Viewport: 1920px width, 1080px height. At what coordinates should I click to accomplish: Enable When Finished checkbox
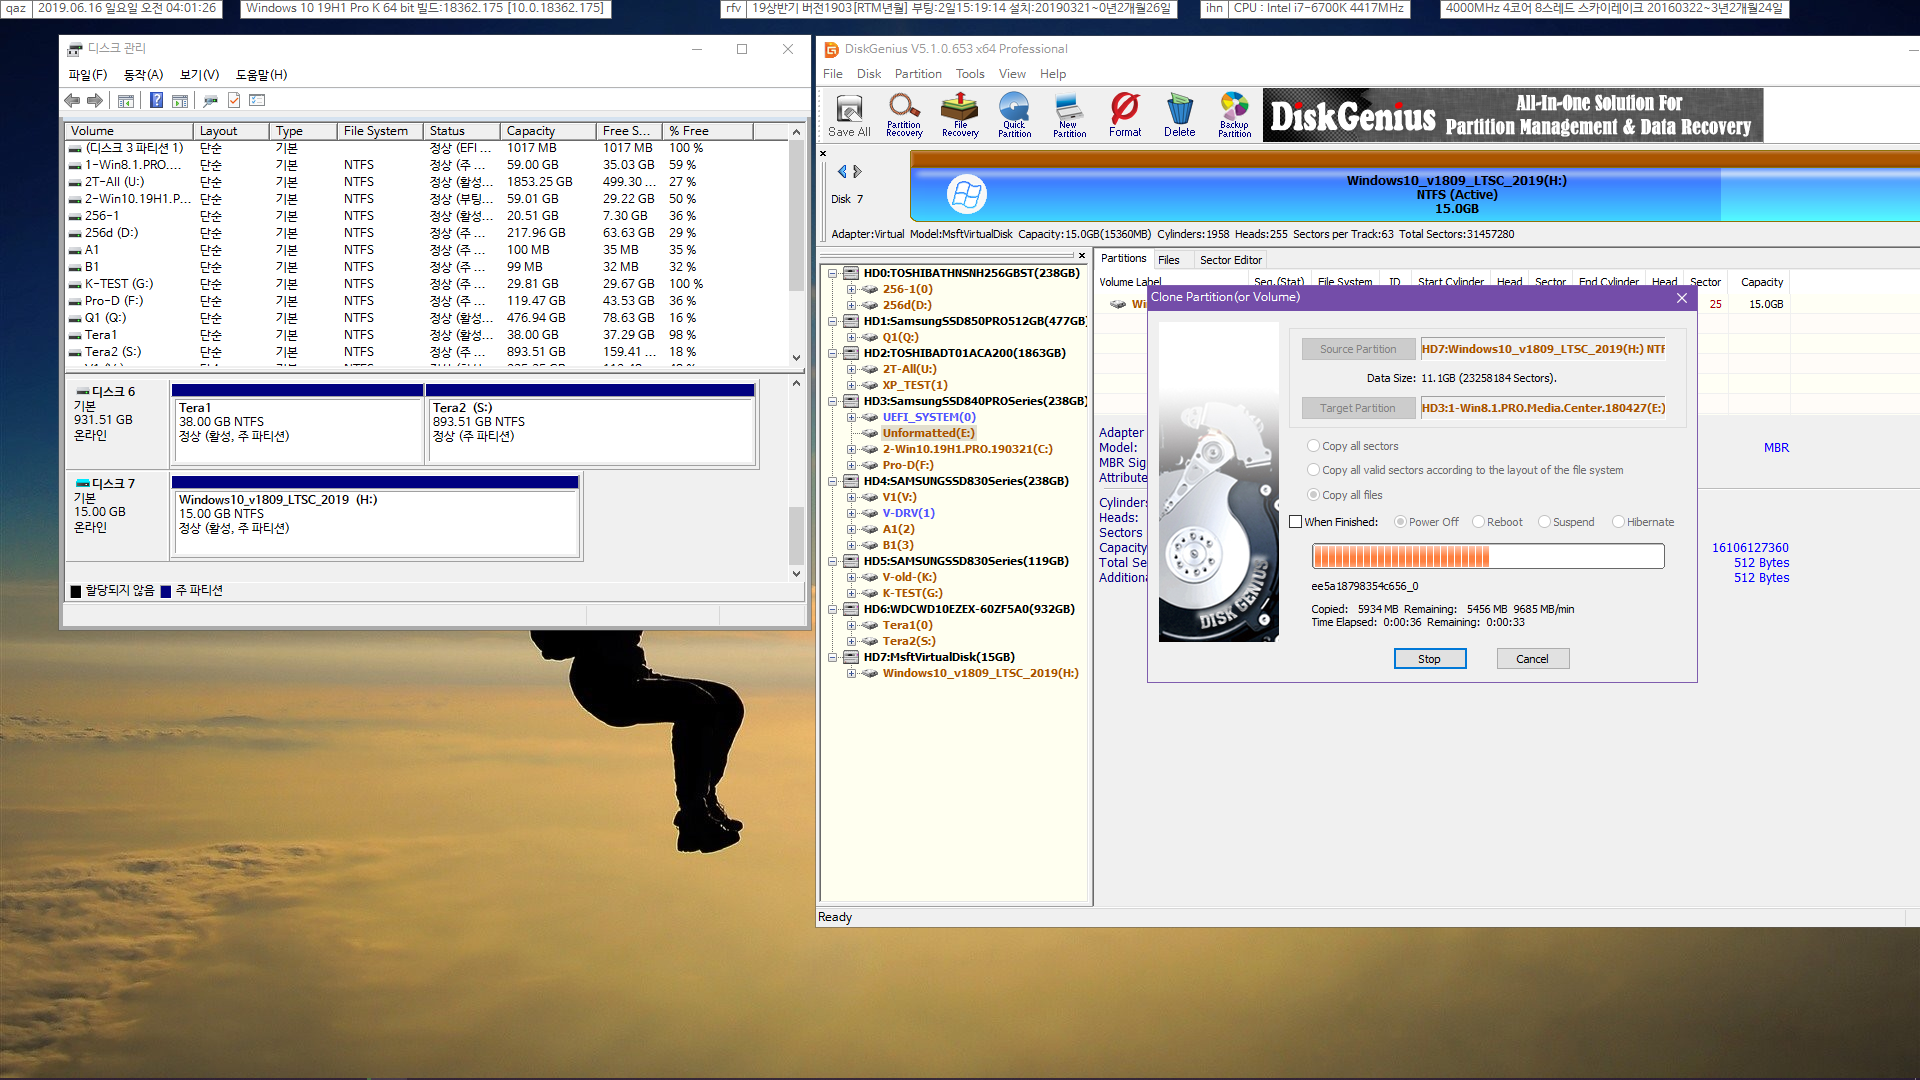pos(1296,522)
